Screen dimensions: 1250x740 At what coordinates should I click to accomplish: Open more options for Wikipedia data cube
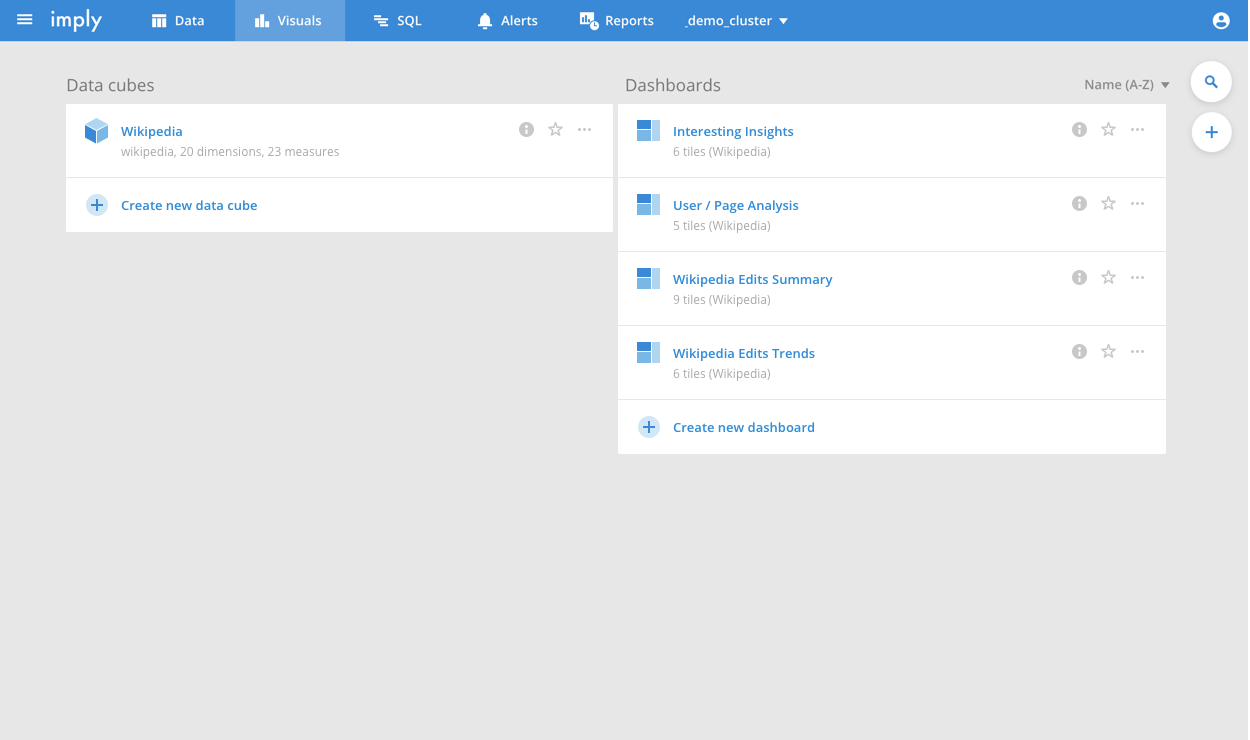pos(585,129)
